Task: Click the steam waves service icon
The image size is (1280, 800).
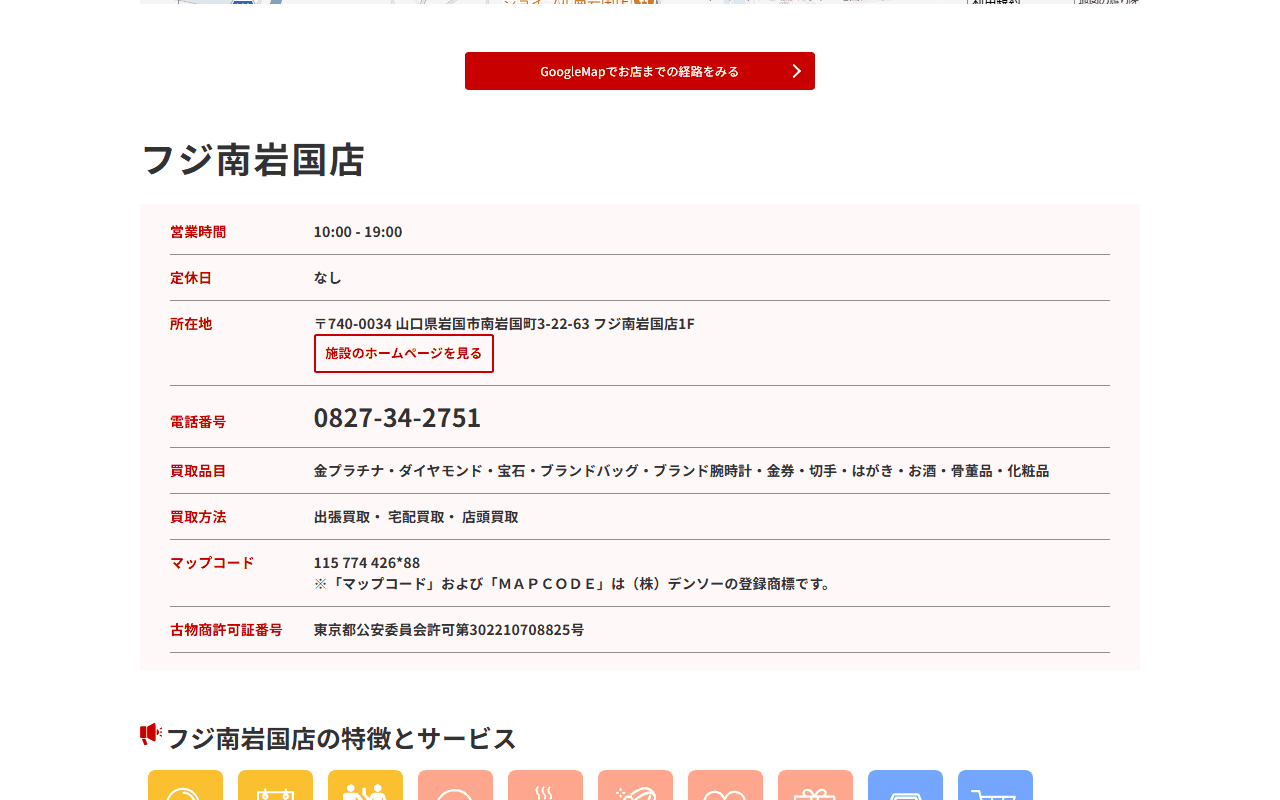Action: [545, 785]
